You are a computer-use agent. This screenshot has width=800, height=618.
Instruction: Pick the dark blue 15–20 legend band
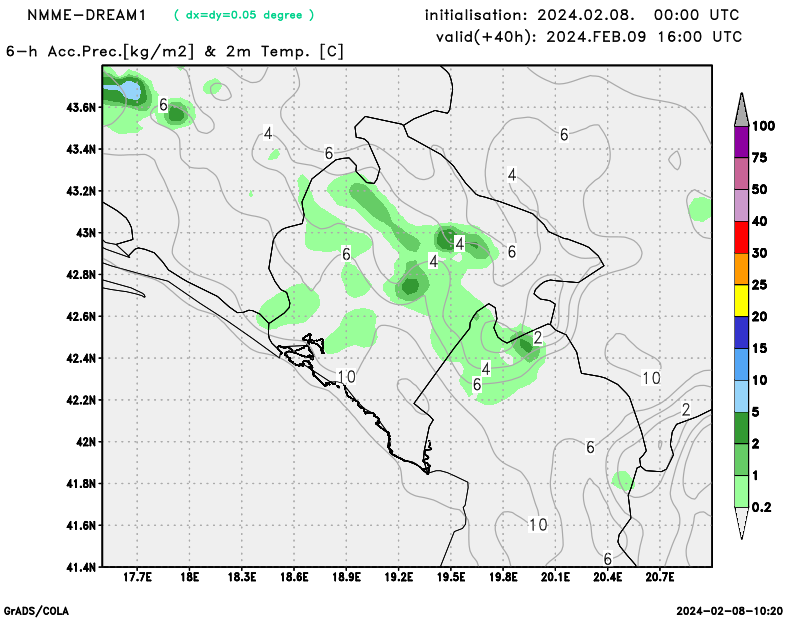pos(741,333)
